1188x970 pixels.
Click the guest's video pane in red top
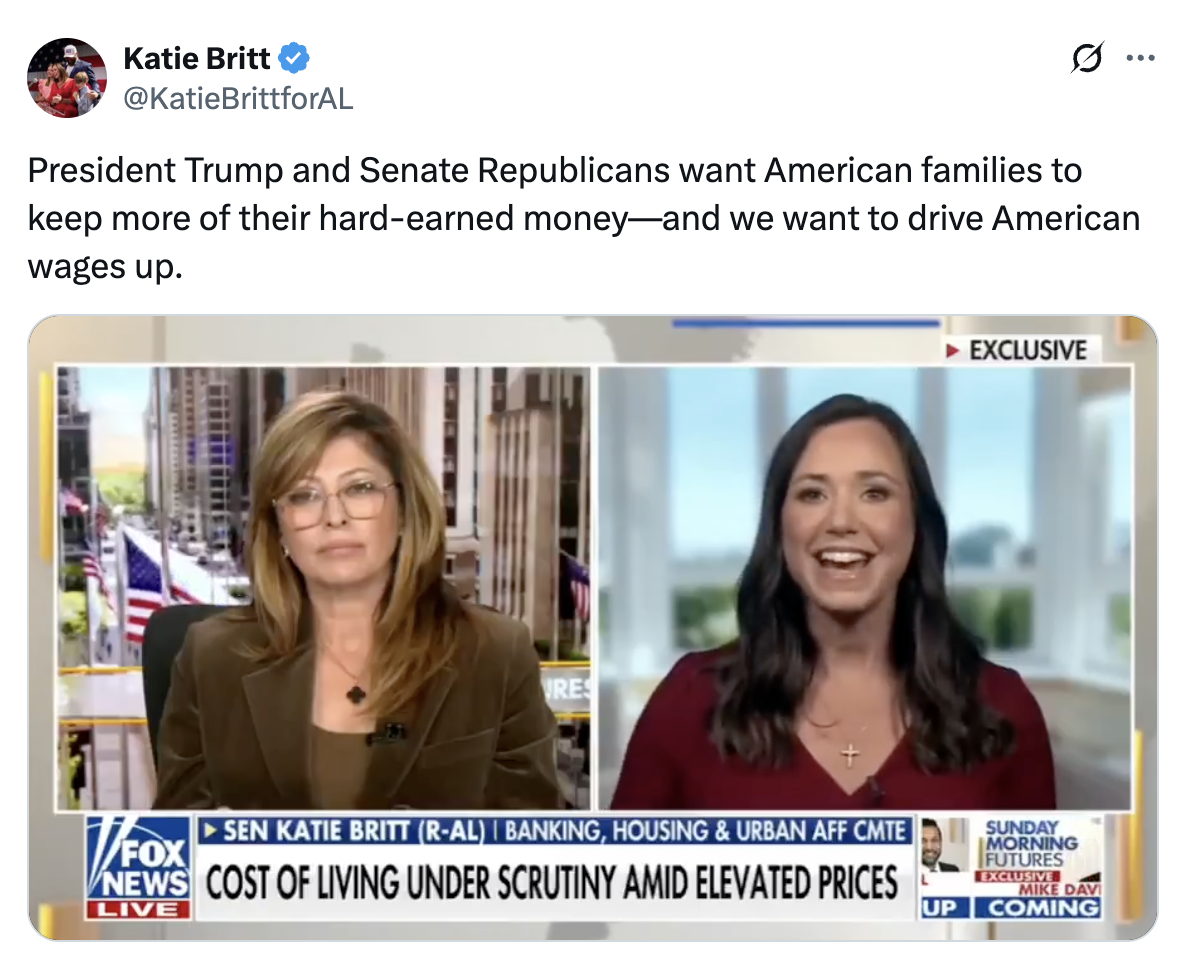[865, 588]
